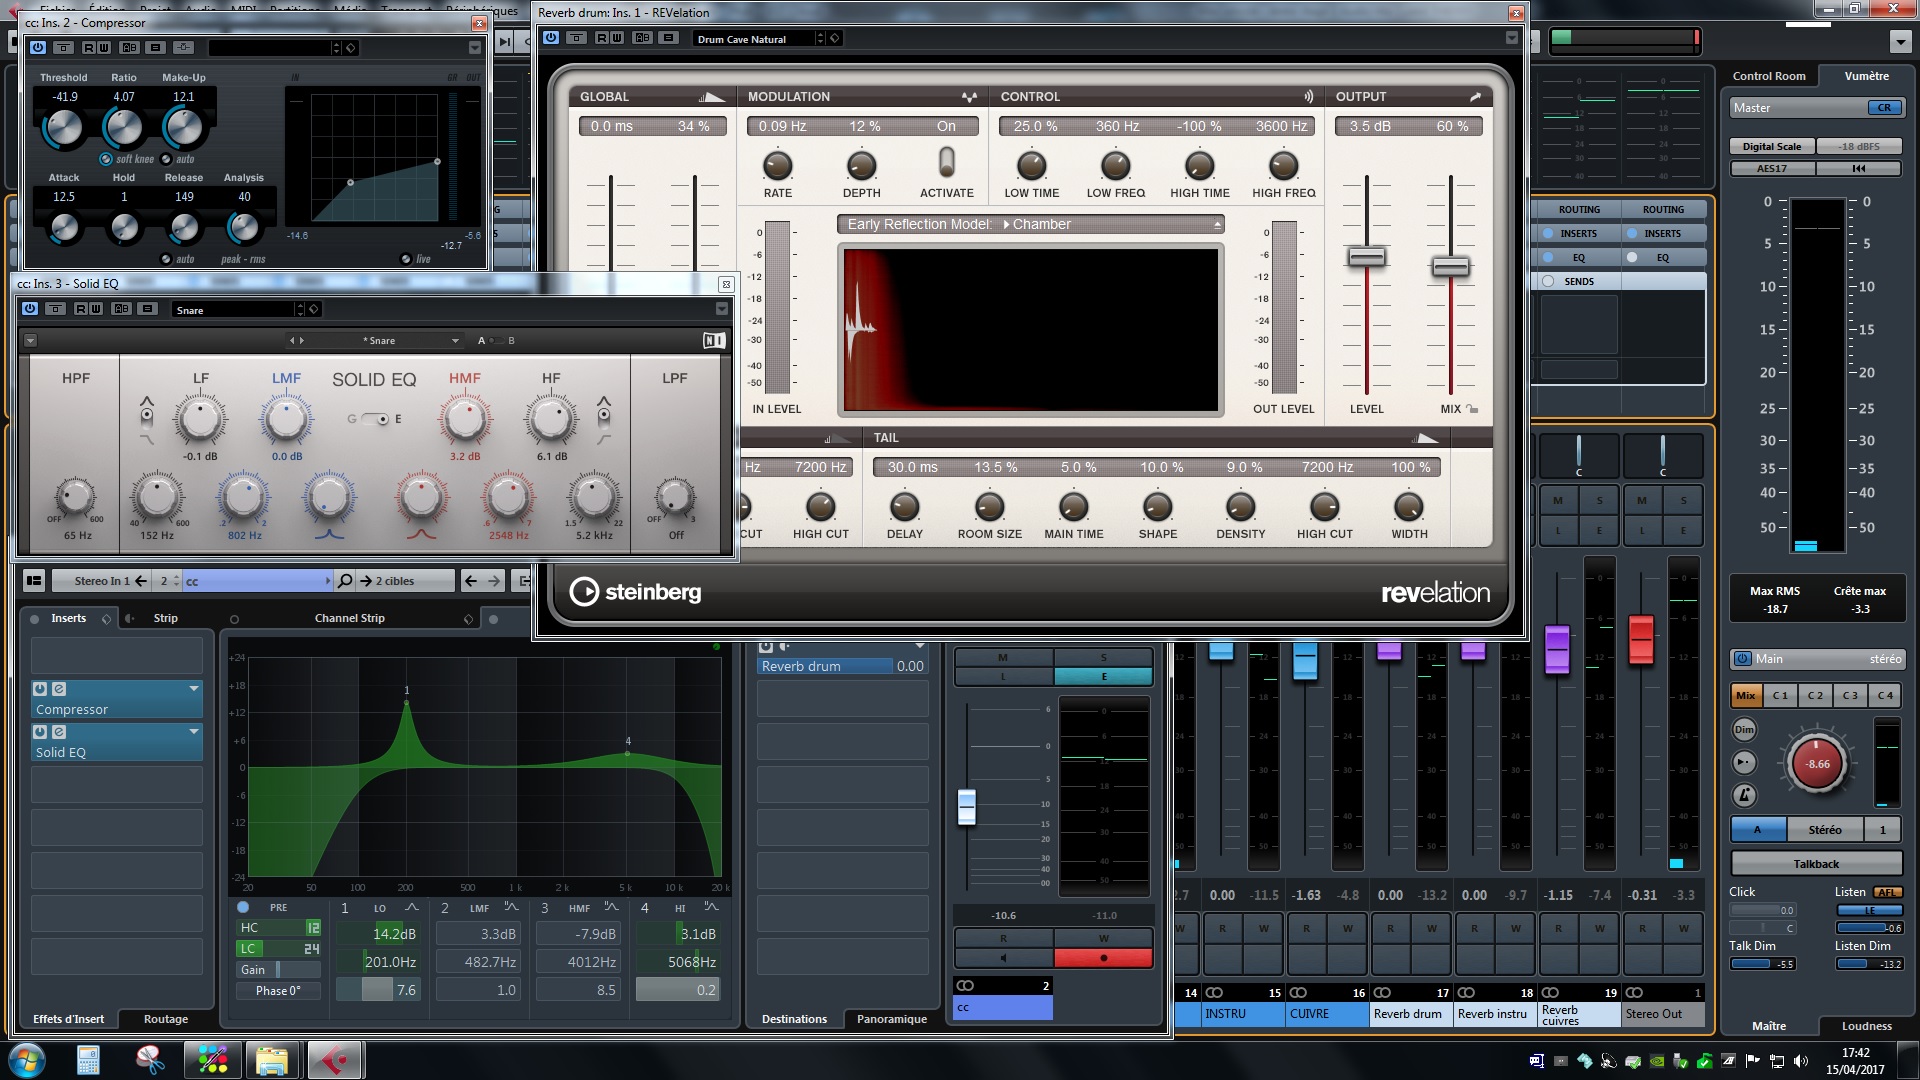Switch to the Routage tab
This screenshot has height=1080, width=1920.
point(165,1019)
